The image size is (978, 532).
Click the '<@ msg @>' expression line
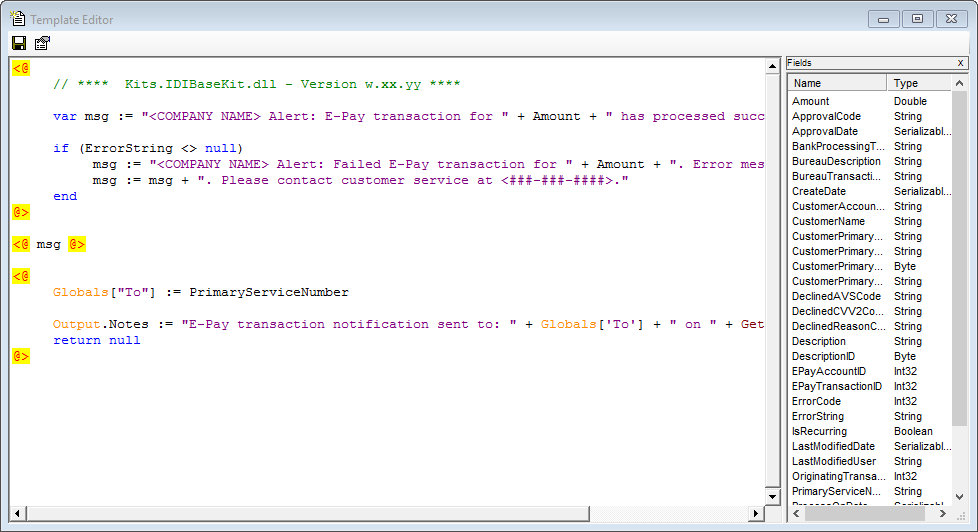click(x=49, y=244)
